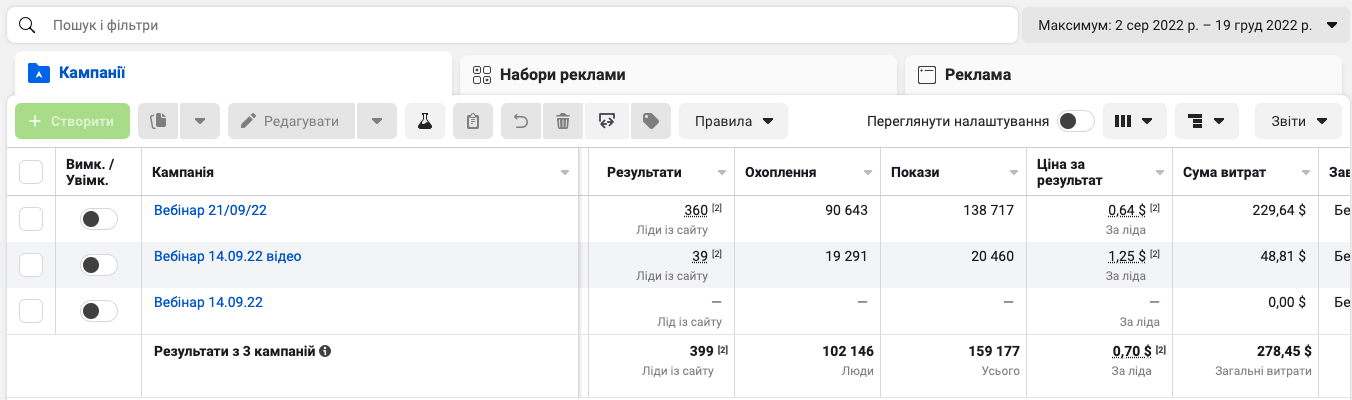Click the green Створити button
Viewport: 1352px width, 400px height.
pyautogui.click(x=72, y=121)
